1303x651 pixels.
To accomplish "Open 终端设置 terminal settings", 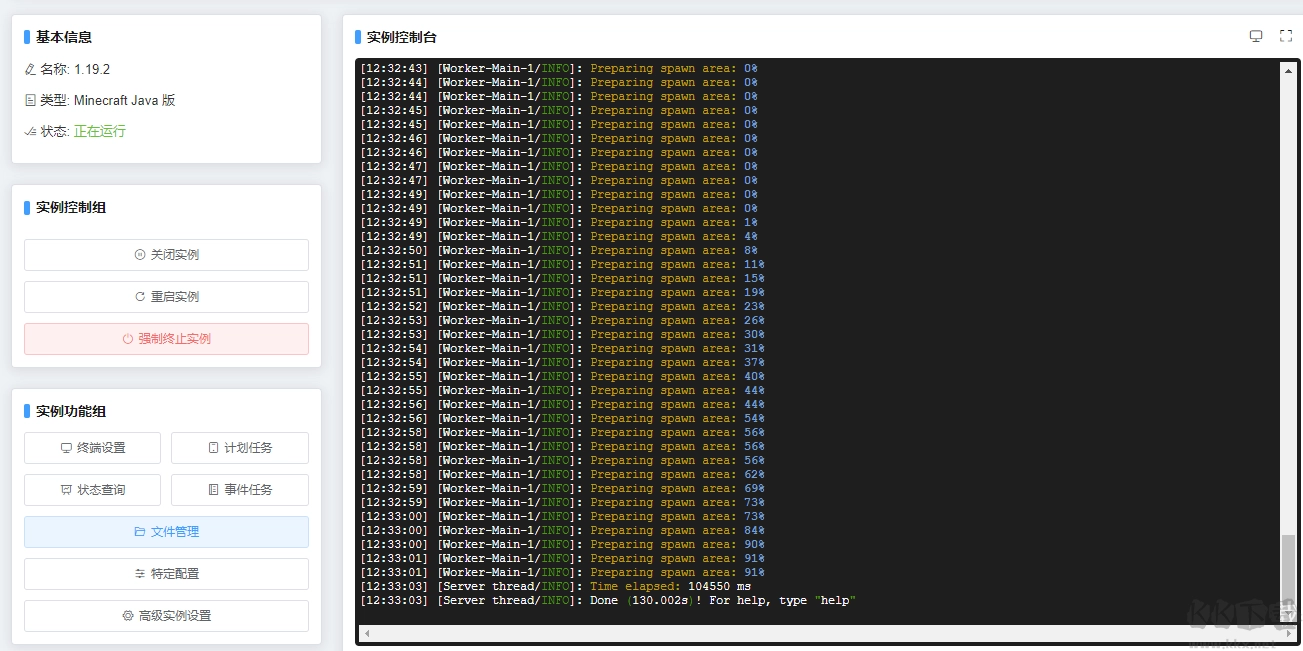I will pyautogui.click(x=92, y=448).
